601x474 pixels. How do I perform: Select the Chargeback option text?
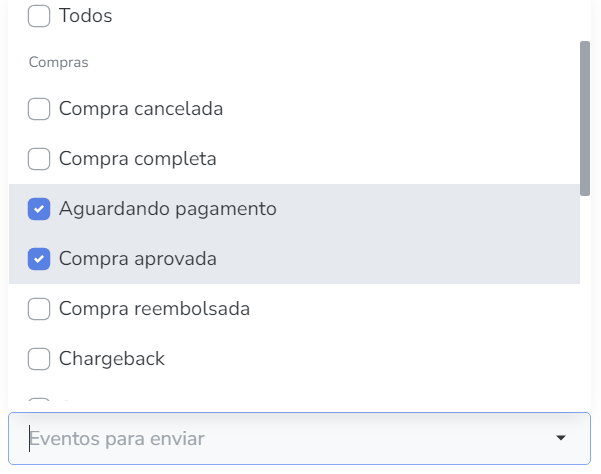[112, 359]
